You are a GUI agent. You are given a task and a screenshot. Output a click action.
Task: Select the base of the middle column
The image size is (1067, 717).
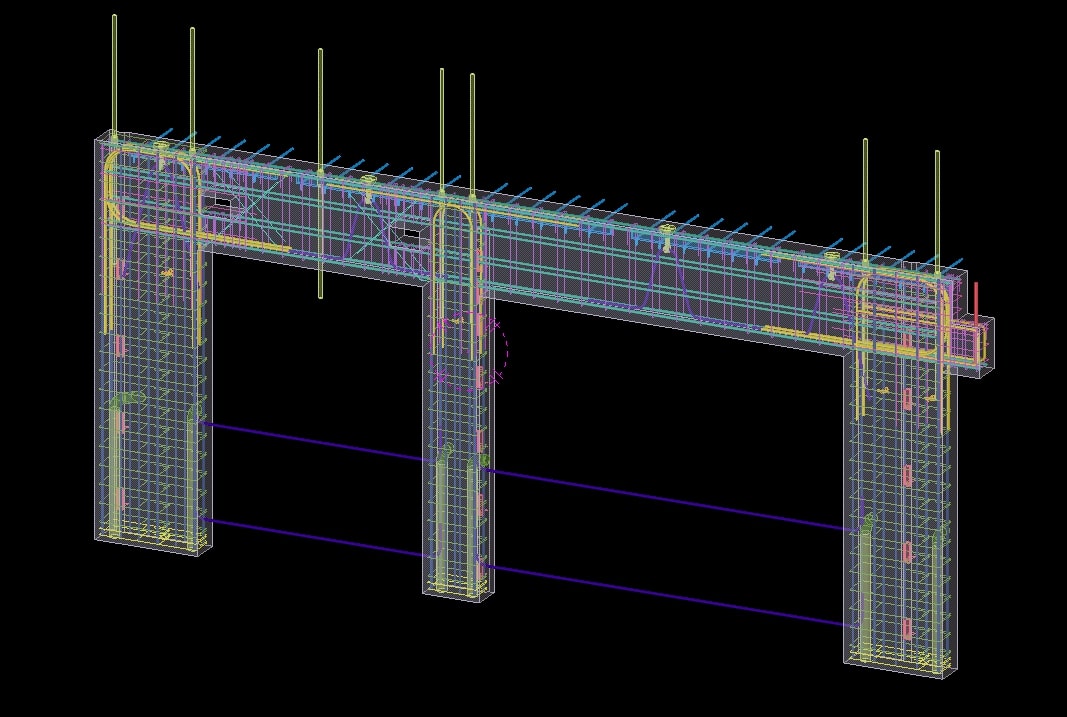click(x=457, y=593)
